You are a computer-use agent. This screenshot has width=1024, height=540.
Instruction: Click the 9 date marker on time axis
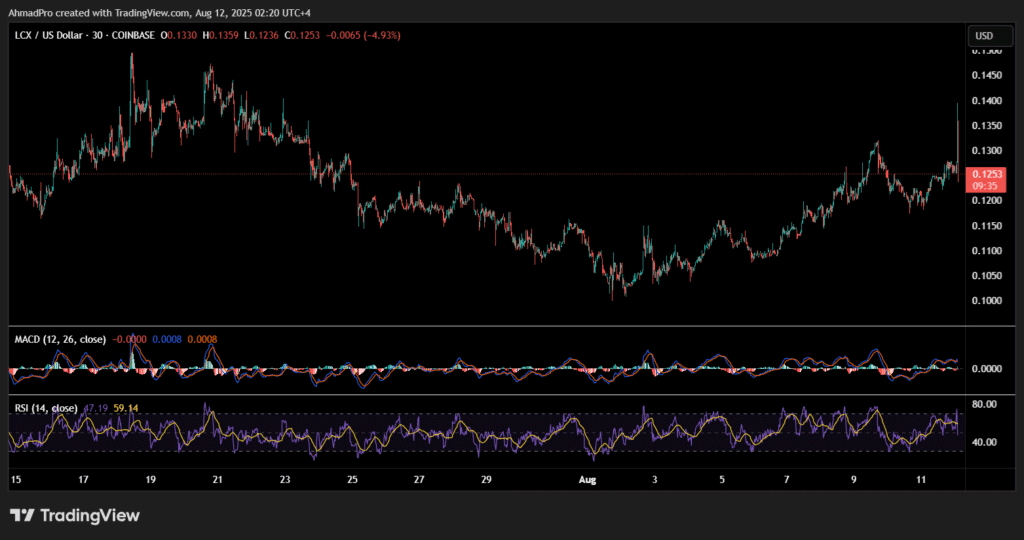tap(854, 480)
